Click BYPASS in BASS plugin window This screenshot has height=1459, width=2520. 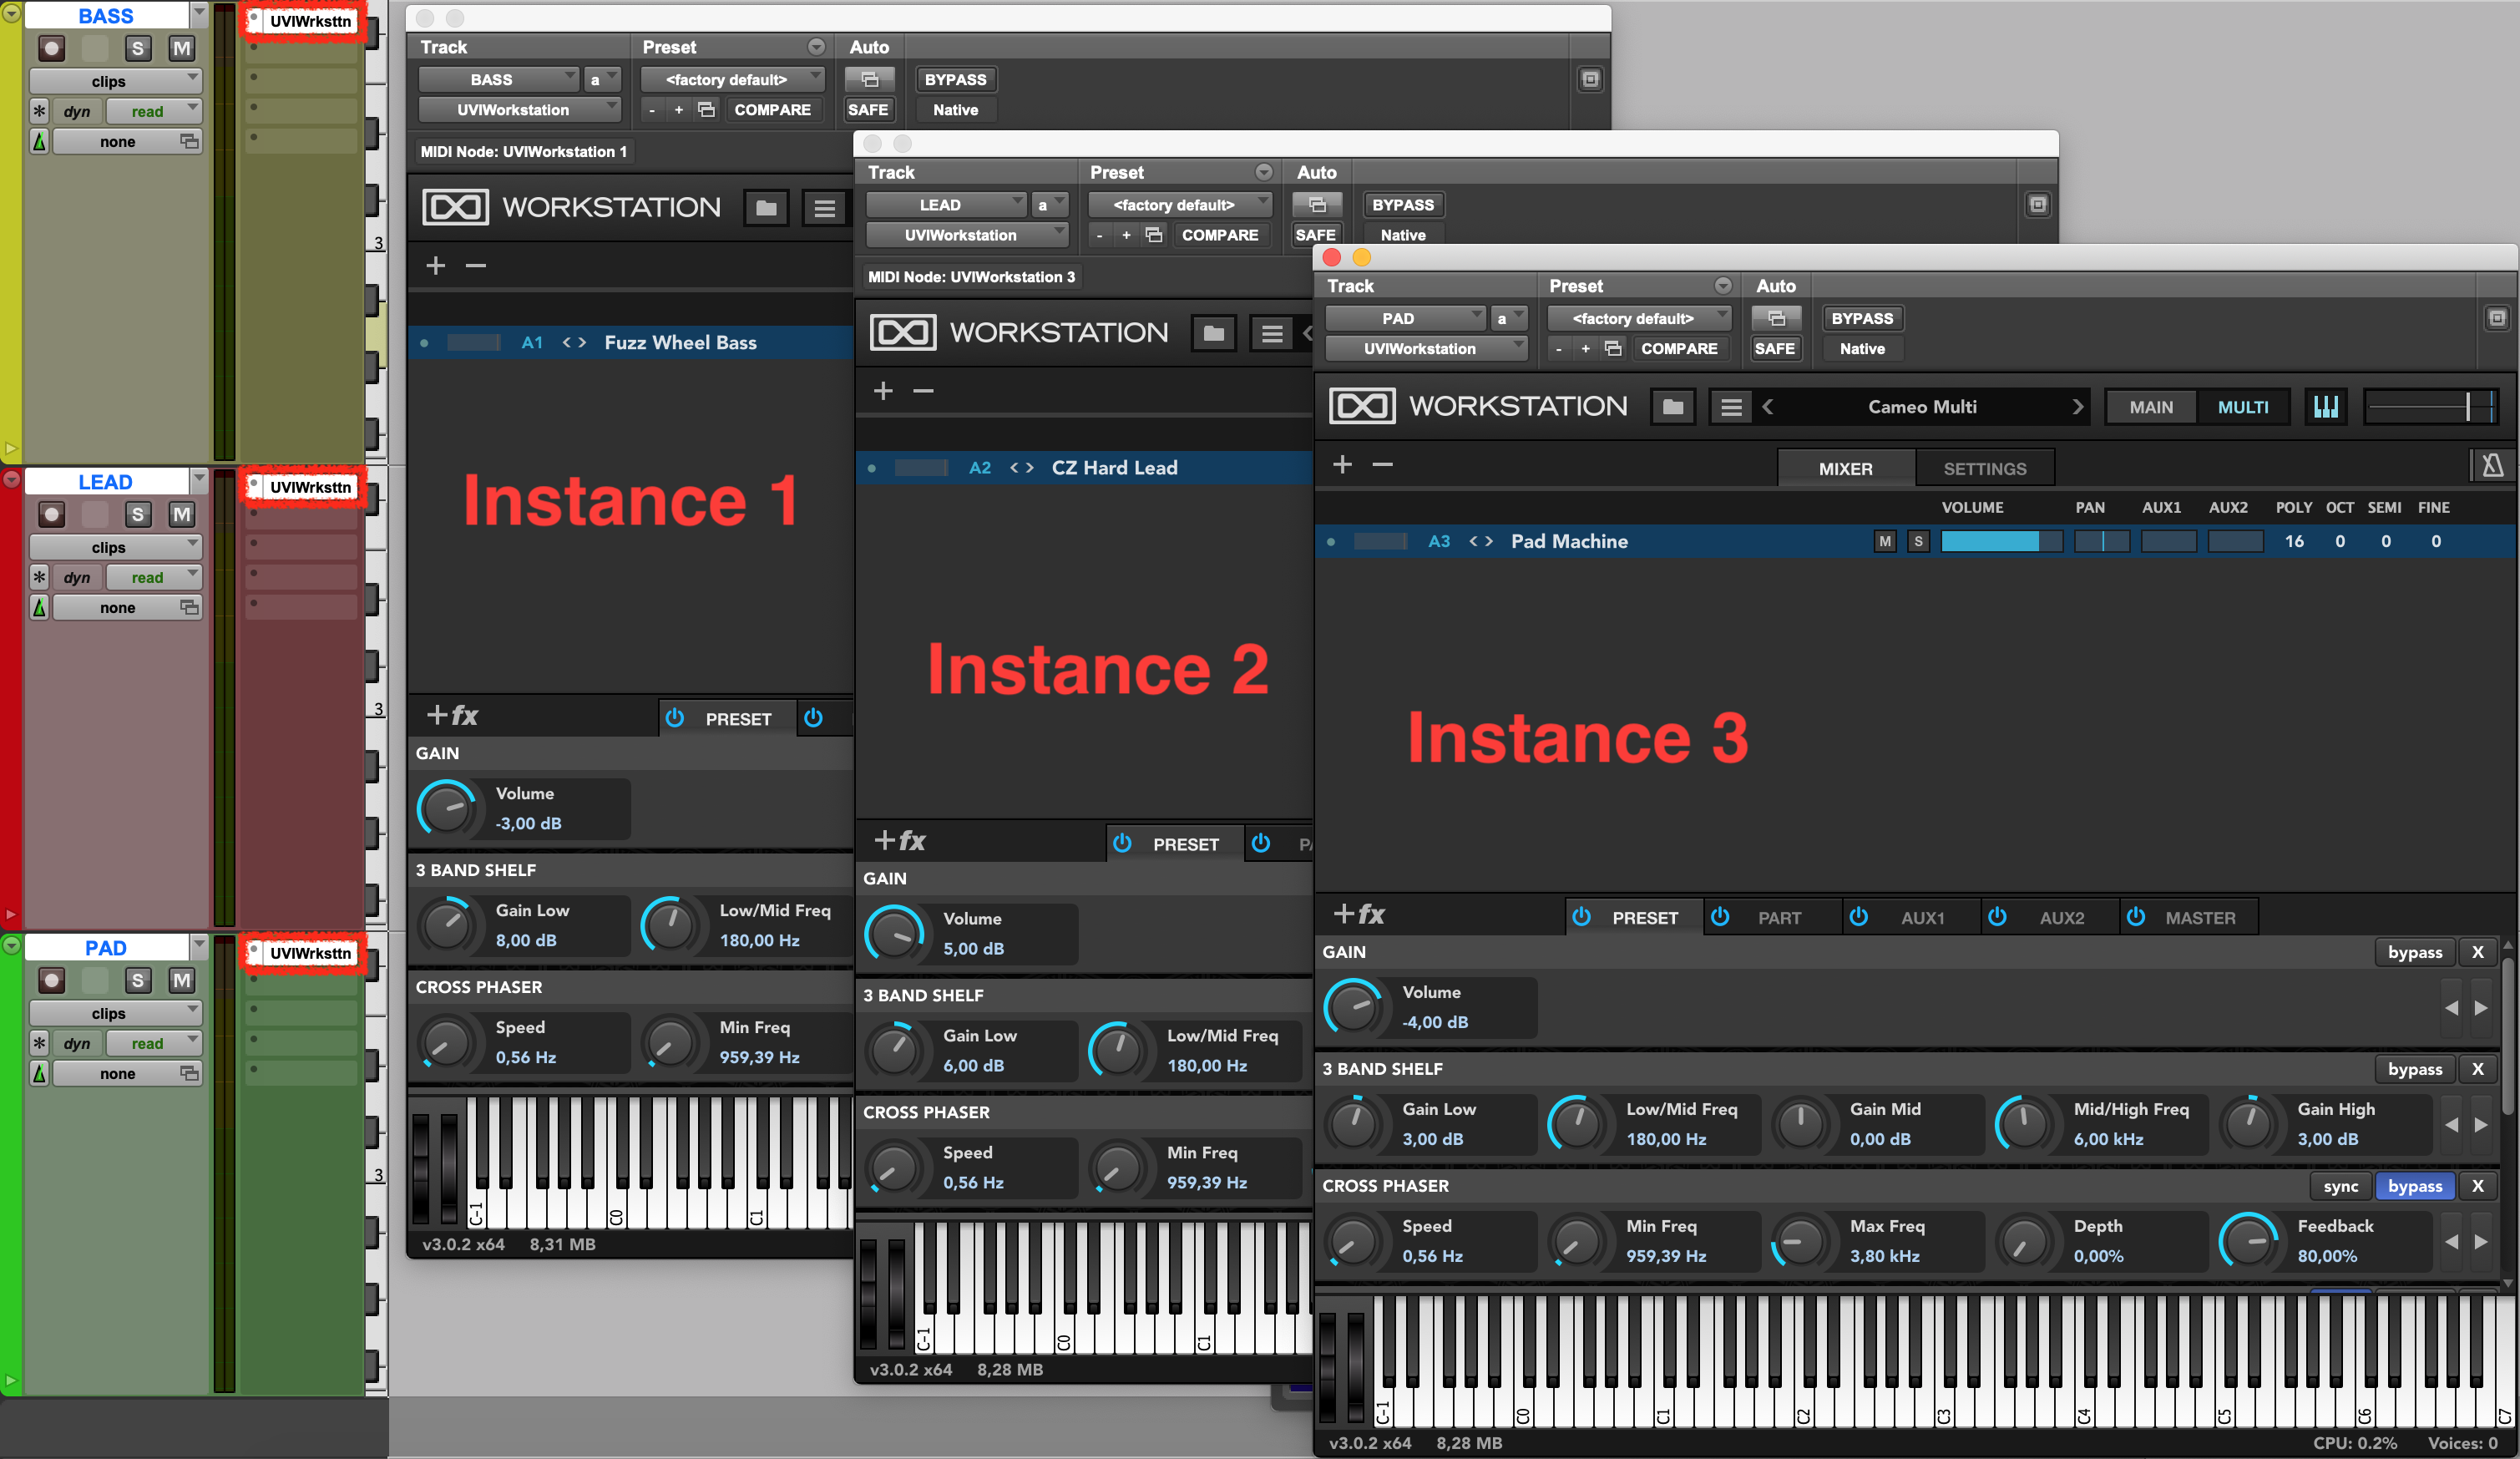[x=955, y=79]
